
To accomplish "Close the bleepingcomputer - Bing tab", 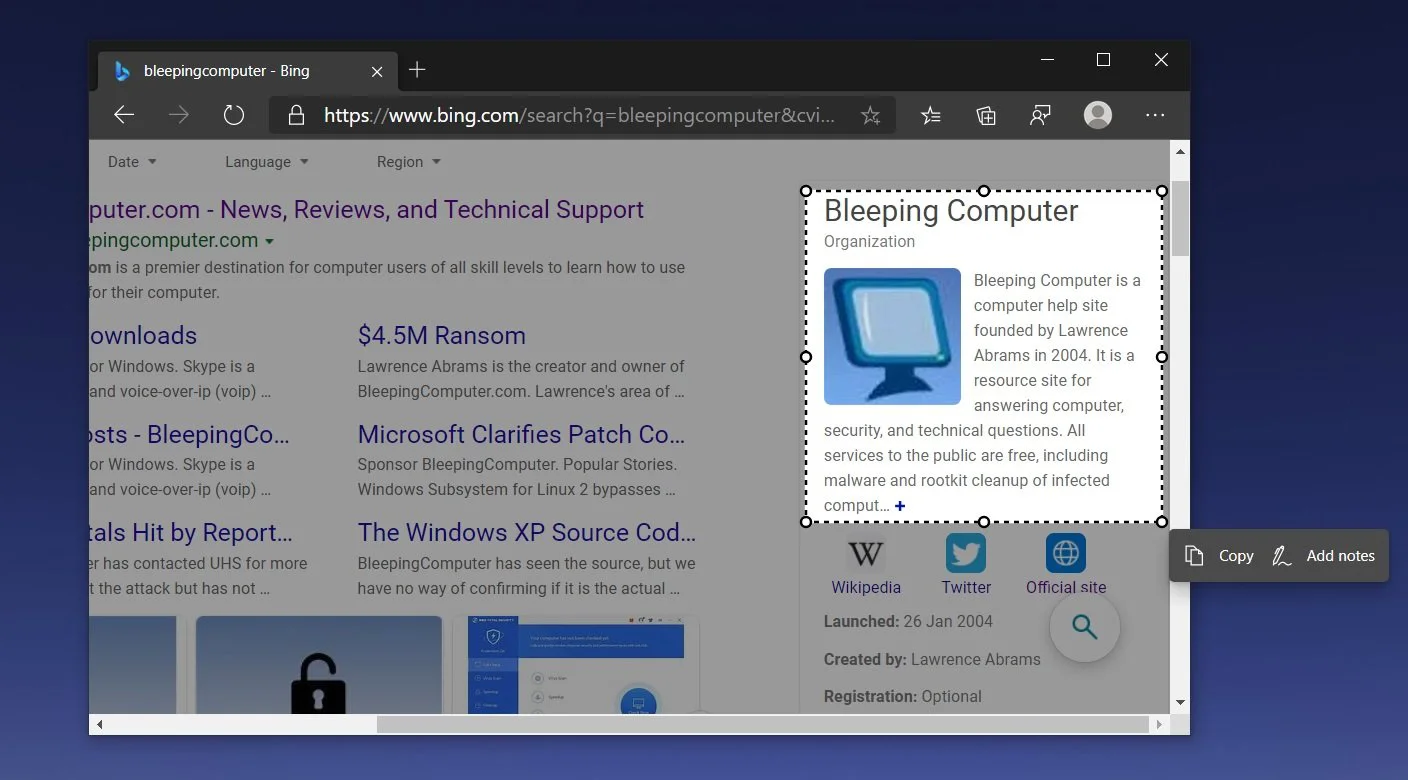I will click(x=377, y=71).
